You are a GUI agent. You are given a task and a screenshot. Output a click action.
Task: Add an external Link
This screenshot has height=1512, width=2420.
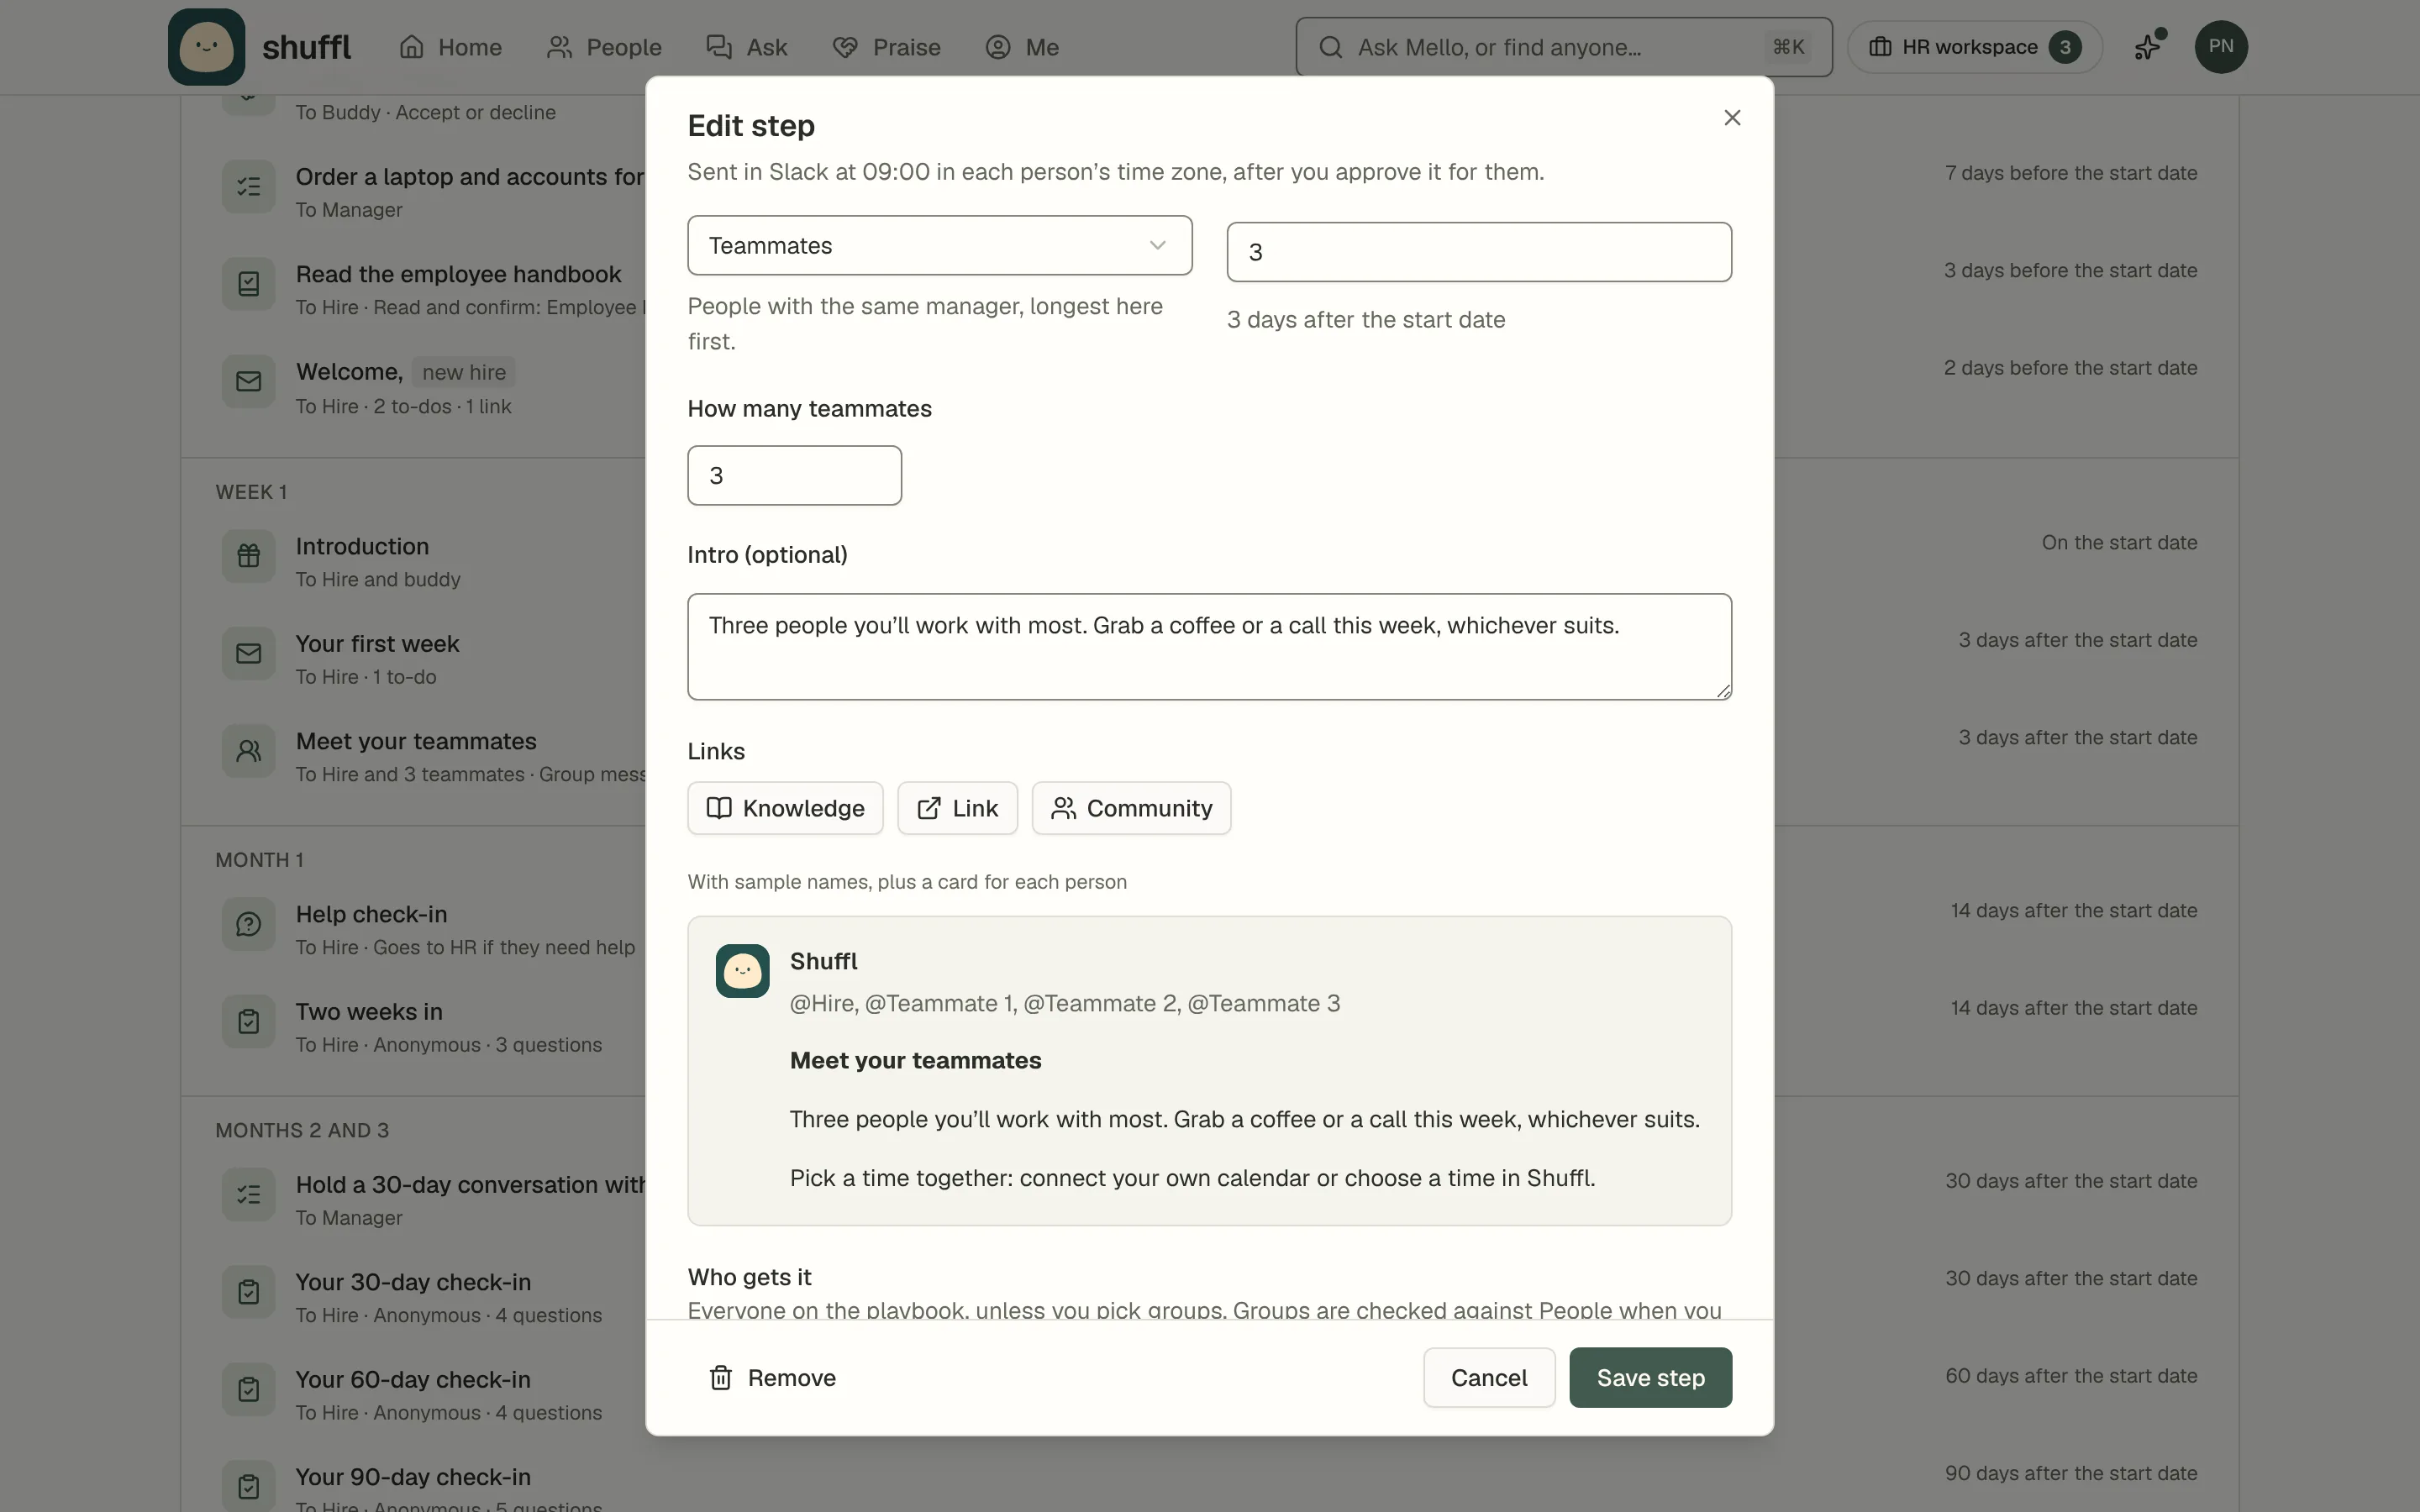(x=957, y=808)
